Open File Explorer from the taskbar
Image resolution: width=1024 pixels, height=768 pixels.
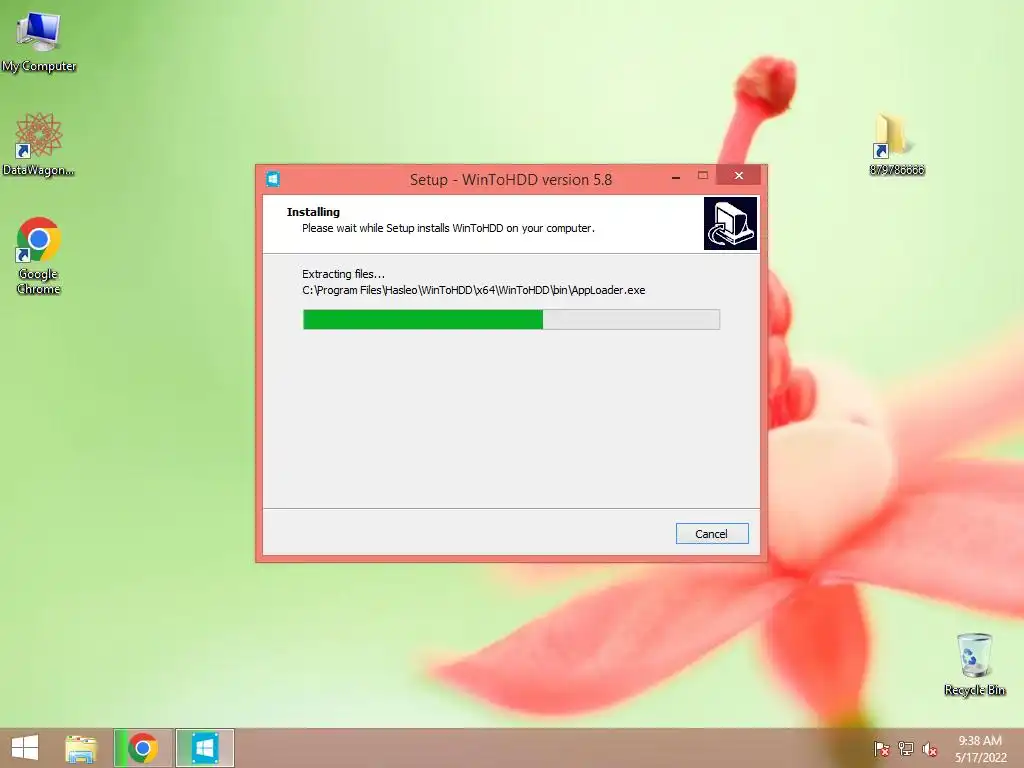(x=81, y=748)
